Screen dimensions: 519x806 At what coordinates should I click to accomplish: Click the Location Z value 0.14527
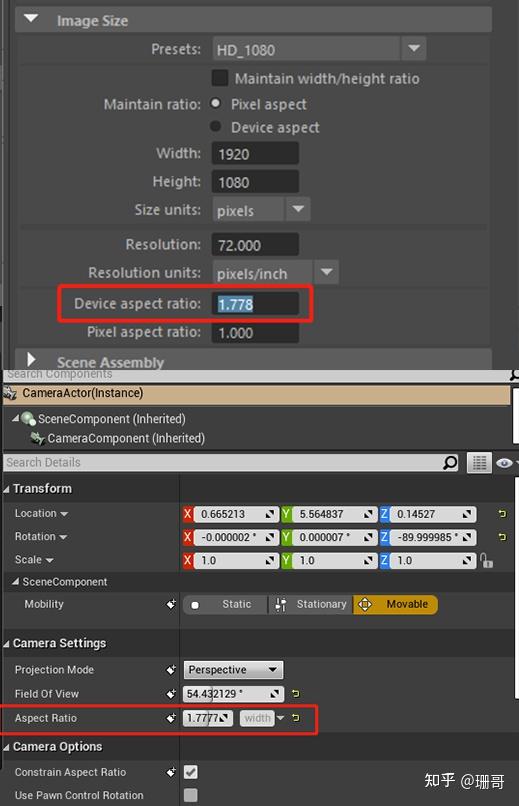point(433,514)
